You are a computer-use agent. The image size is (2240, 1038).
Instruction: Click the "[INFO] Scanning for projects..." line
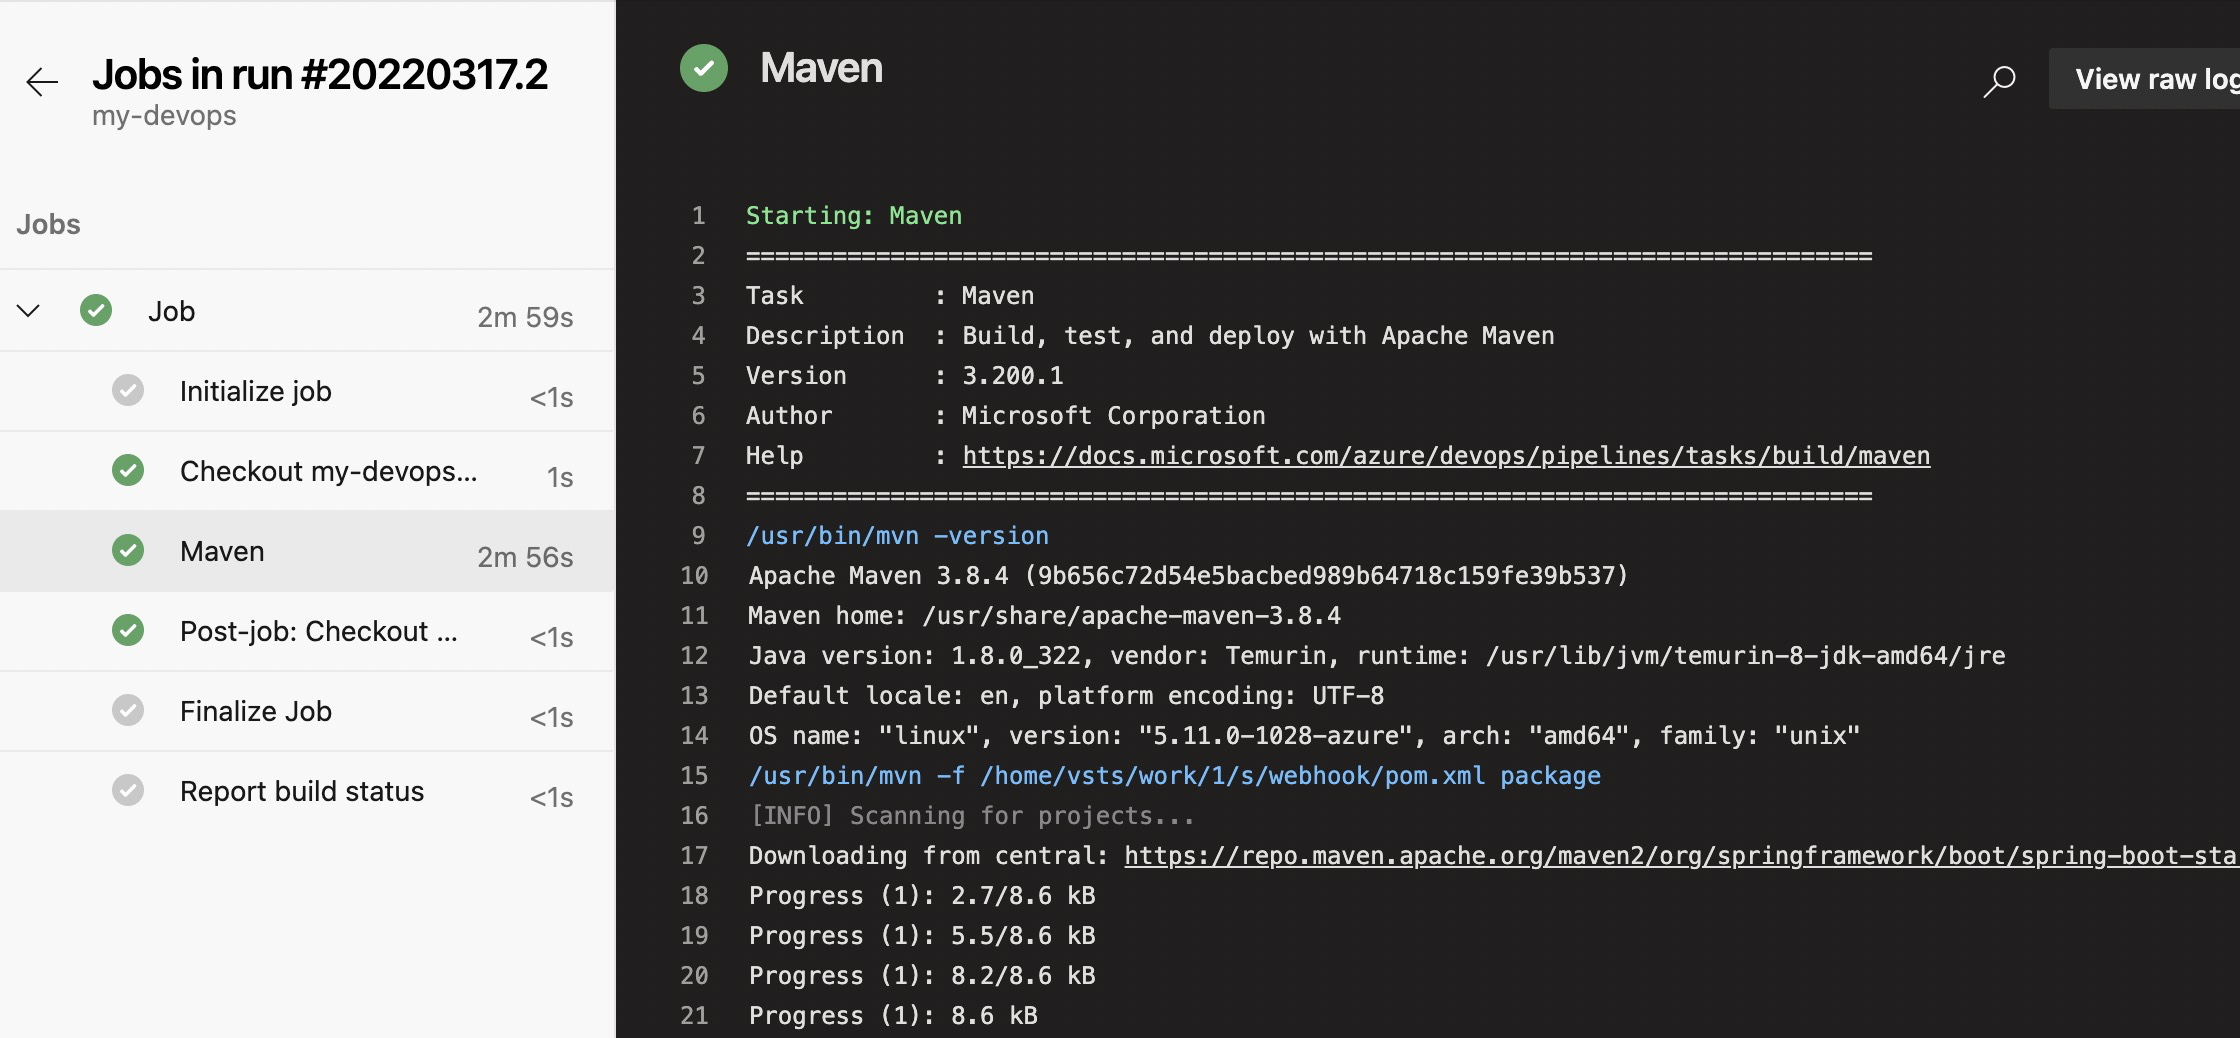click(x=972, y=816)
